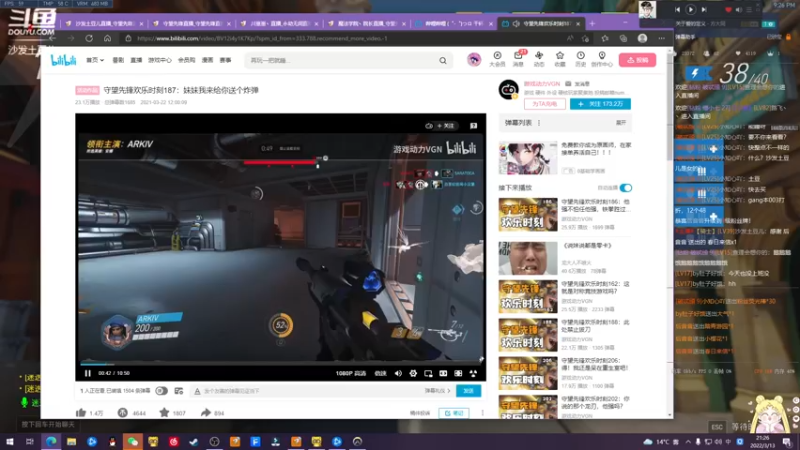Open the 漫画 navigation item
800x450 pixels.
207,60
